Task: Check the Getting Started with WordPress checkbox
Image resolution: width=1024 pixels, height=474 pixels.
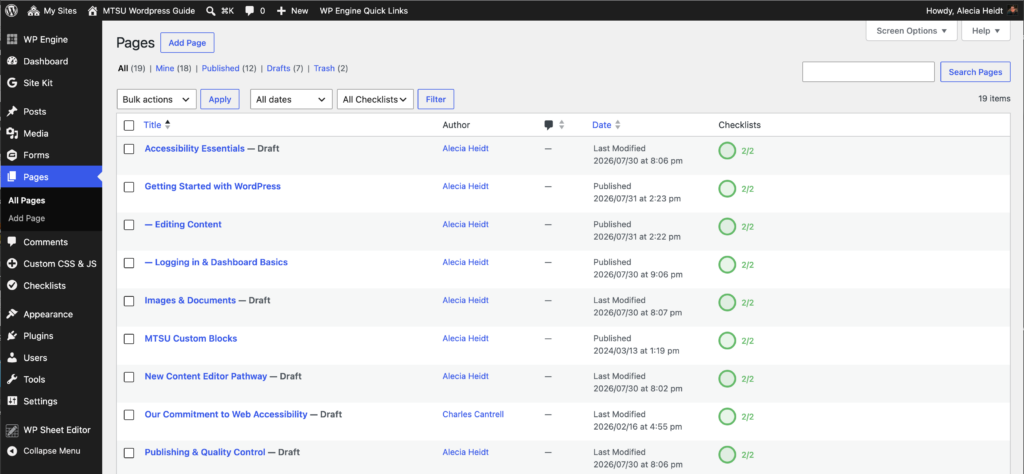Action: pos(129,187)
